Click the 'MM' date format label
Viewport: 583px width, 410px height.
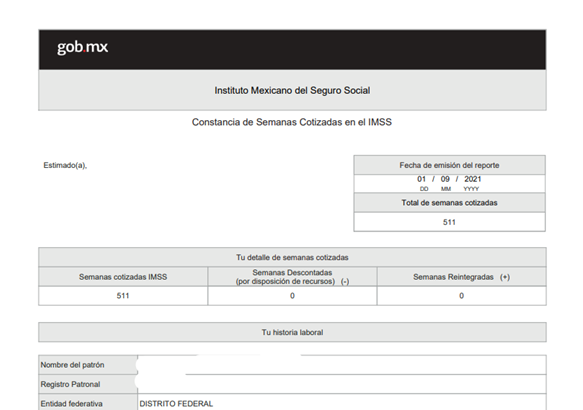[446, 189]
